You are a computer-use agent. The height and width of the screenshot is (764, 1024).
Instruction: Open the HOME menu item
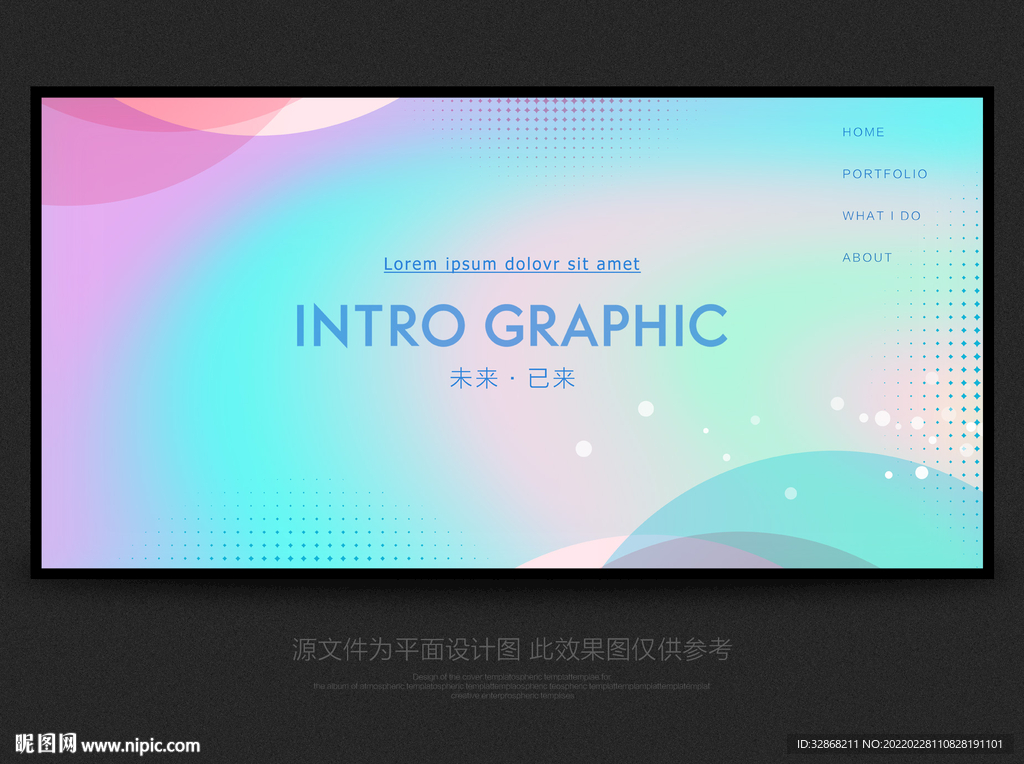tap(863, 132)
